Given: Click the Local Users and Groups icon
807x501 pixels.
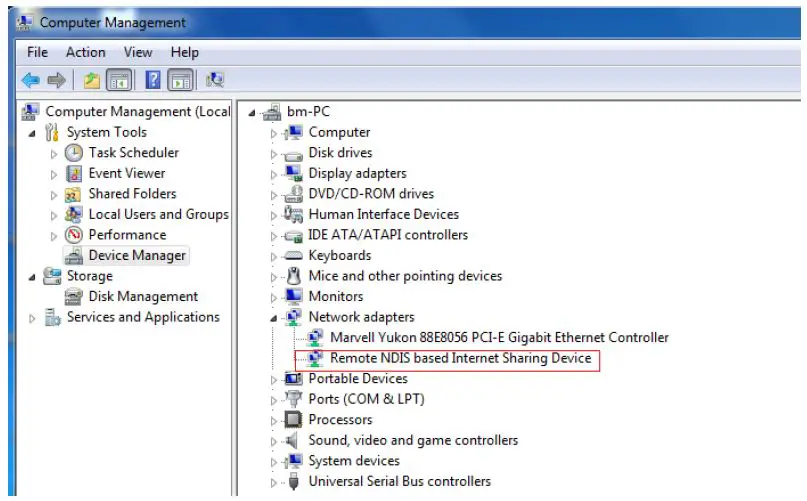Looking at the screenshot, I should pyautogui.click(x=74, y=215).
